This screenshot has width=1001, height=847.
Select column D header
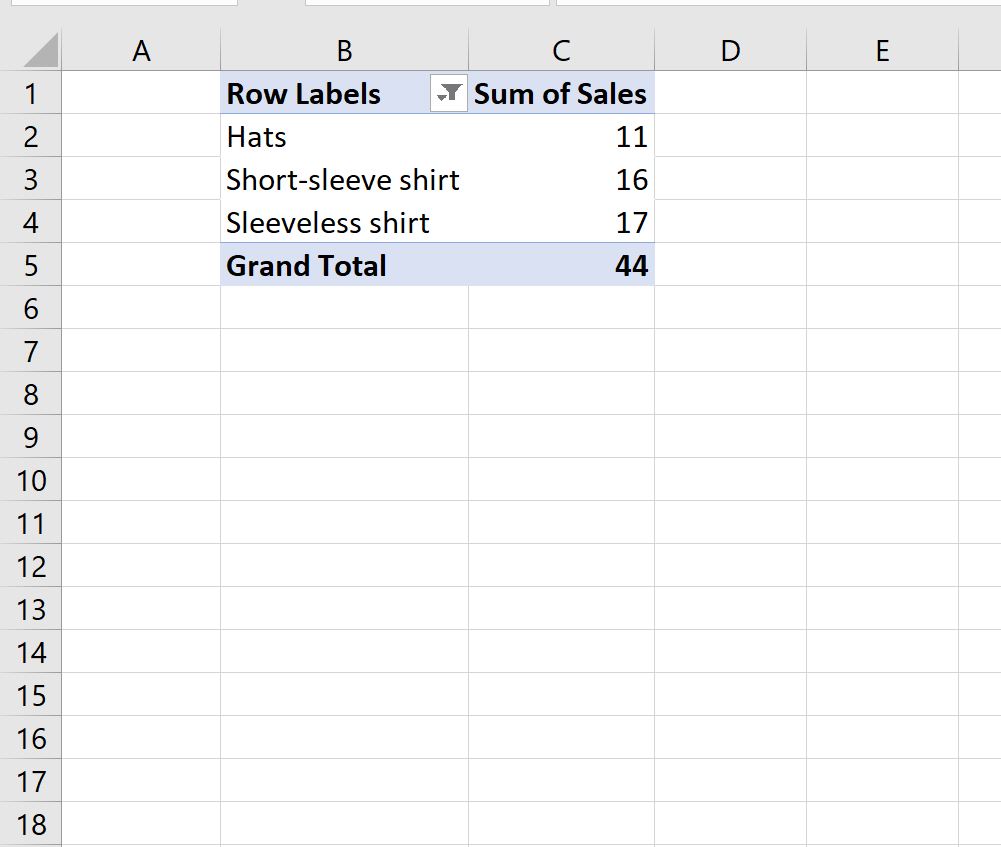[x=730, y=51]
